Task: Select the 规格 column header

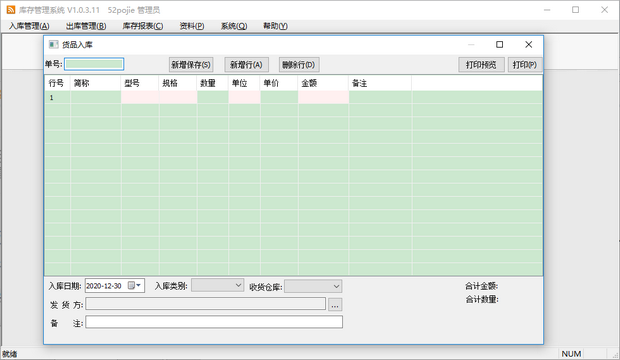Action: [x=178, y=83]
